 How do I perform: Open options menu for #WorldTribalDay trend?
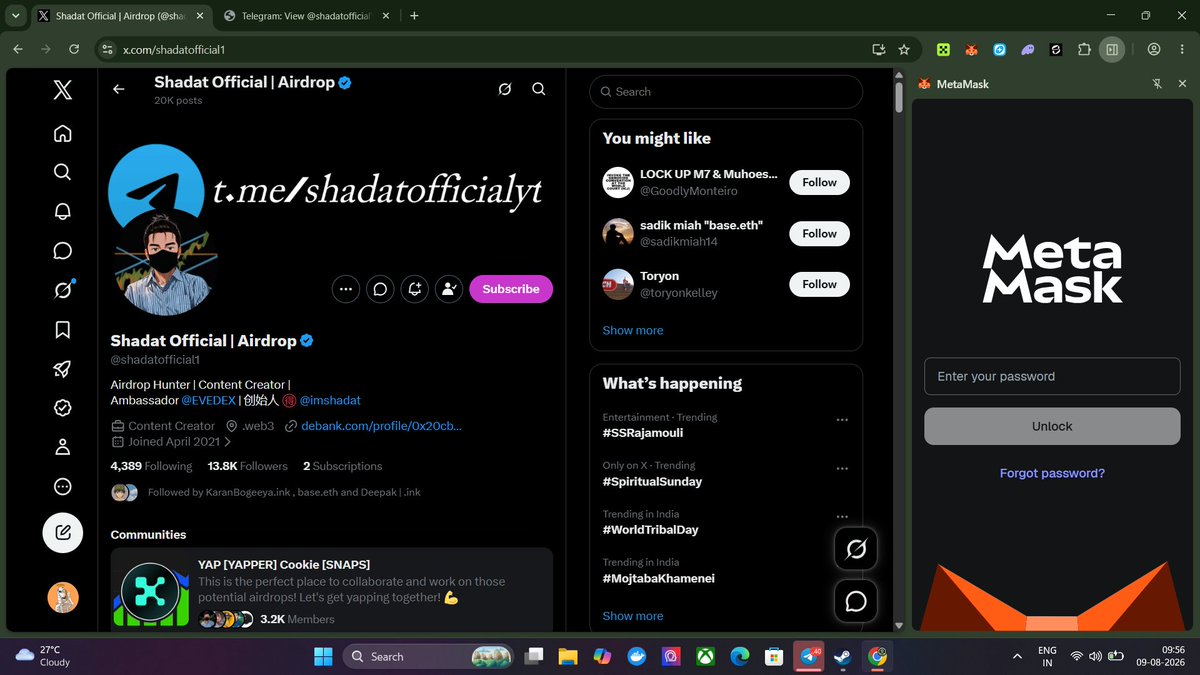(x=842, y=516)
